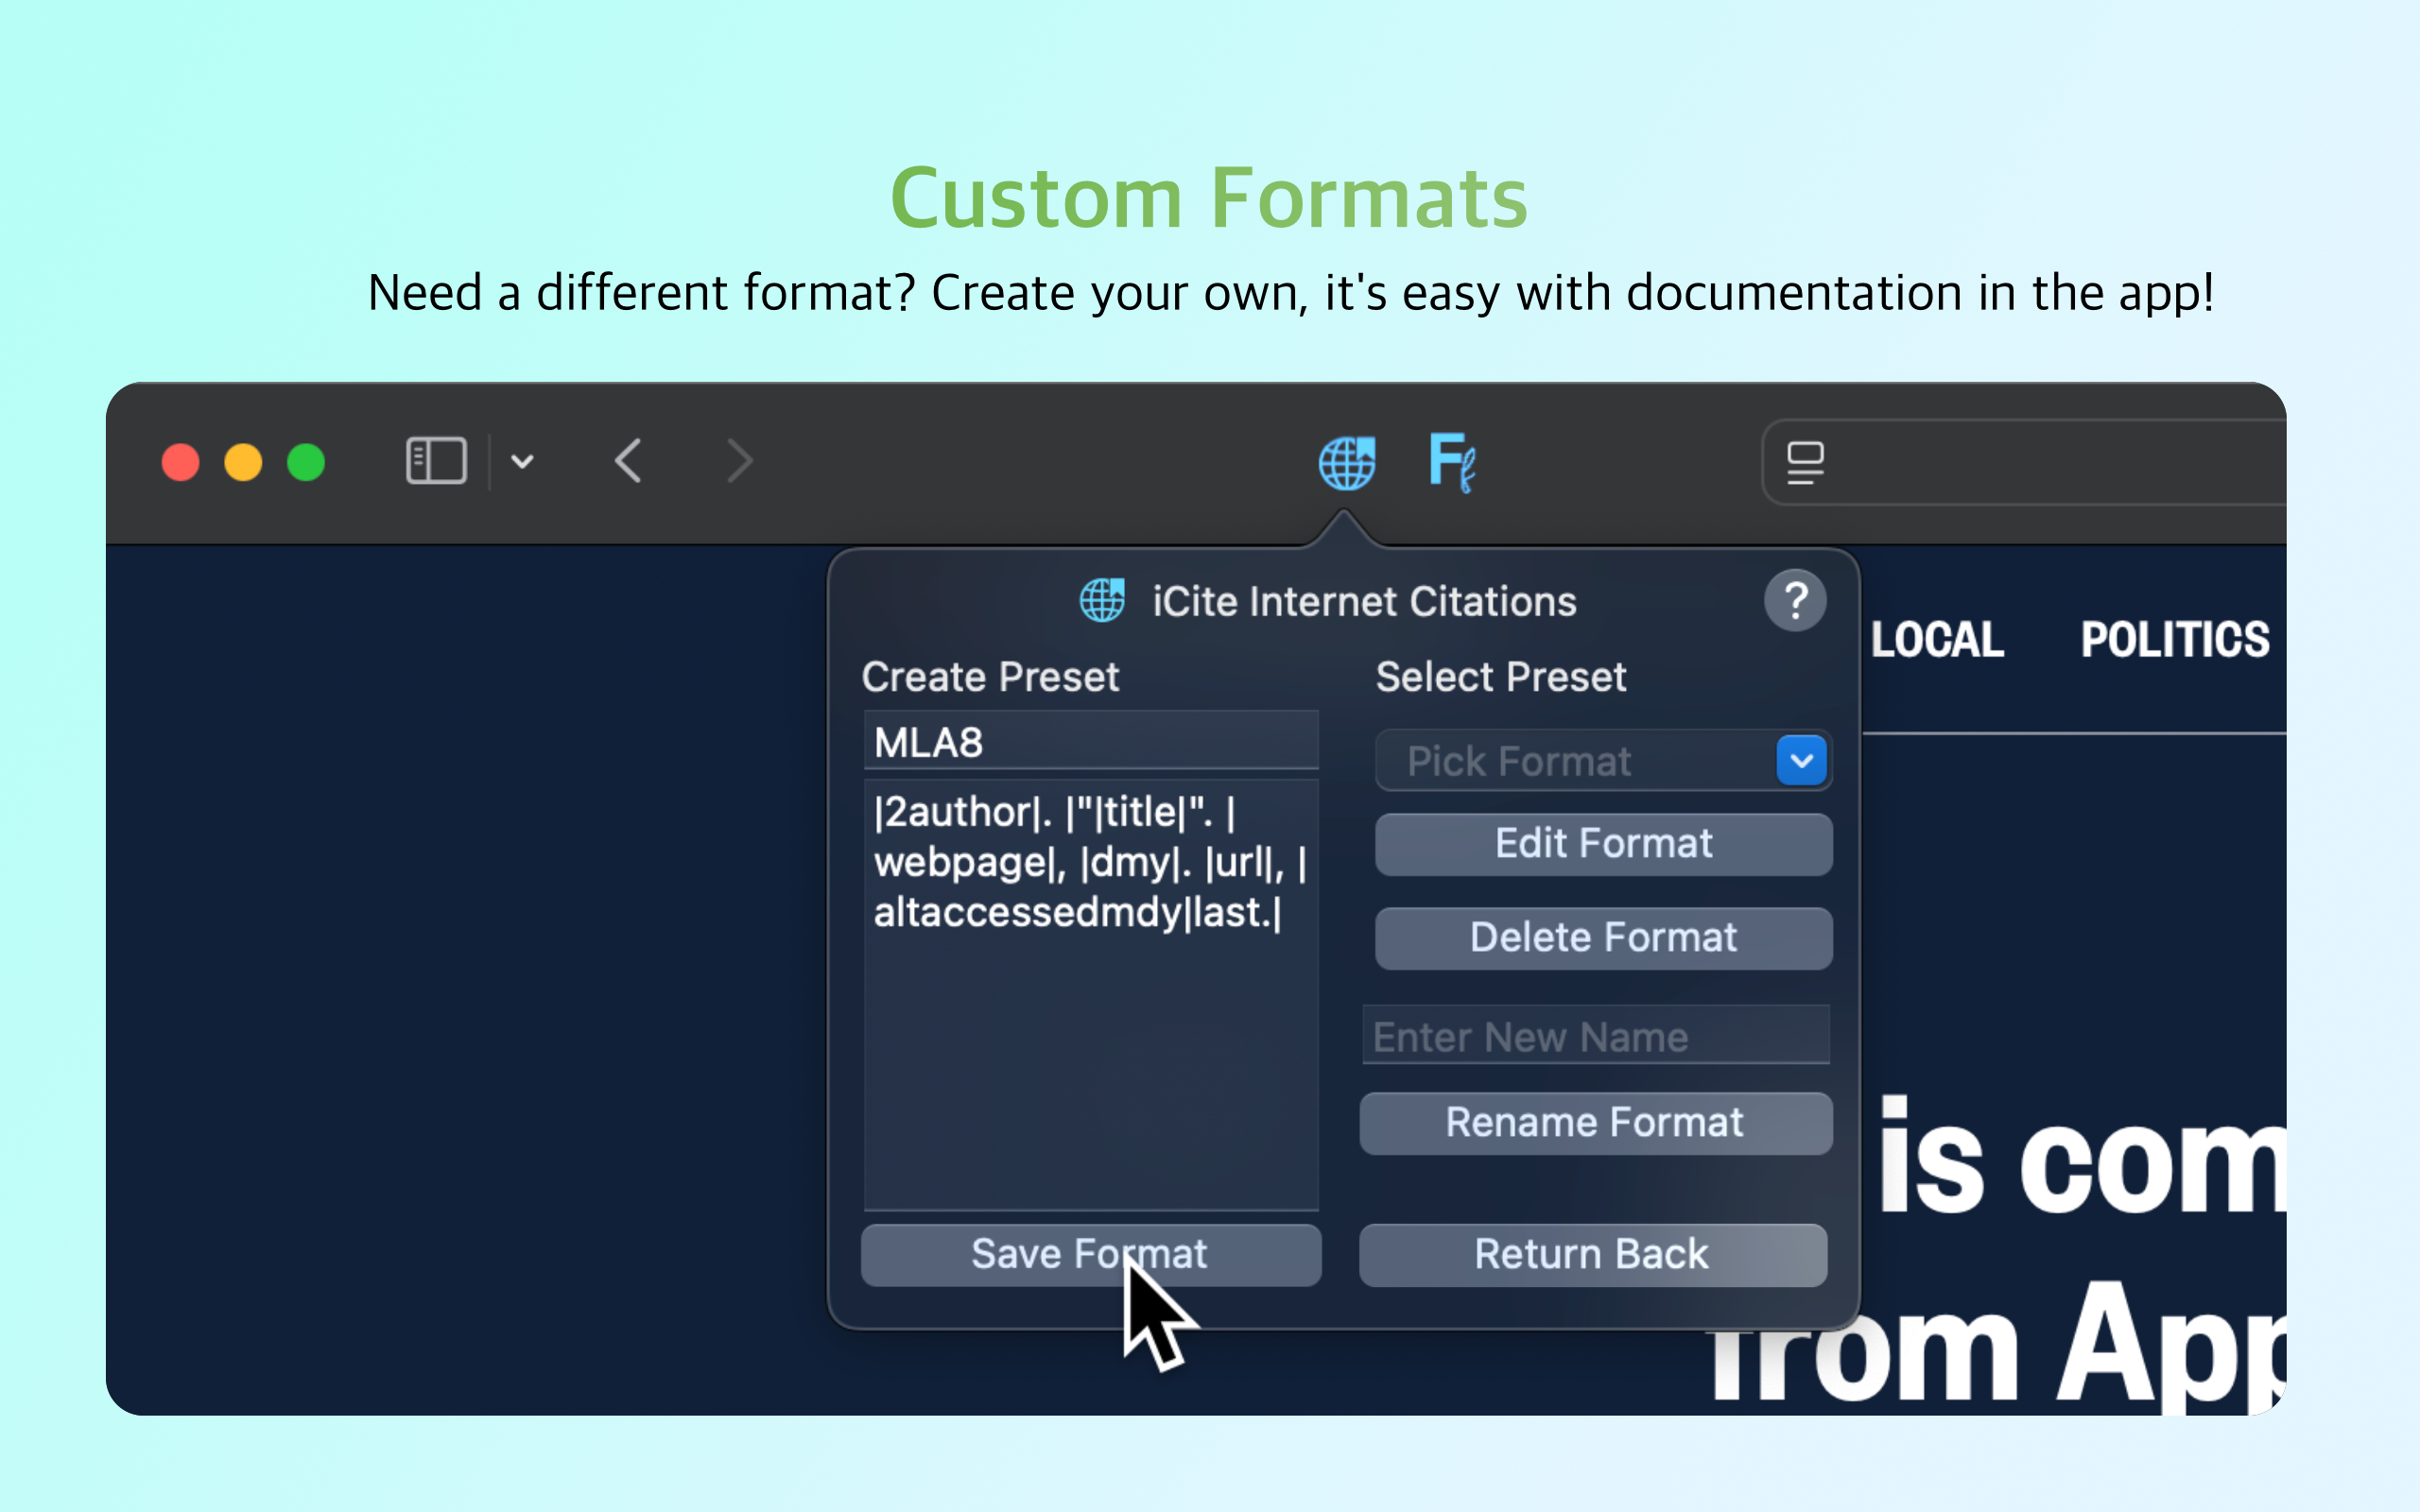Click the iCite popup header globe logo
Image resolution: width=2420 pixels, height=1512 pixels.
pos(1102,601)
